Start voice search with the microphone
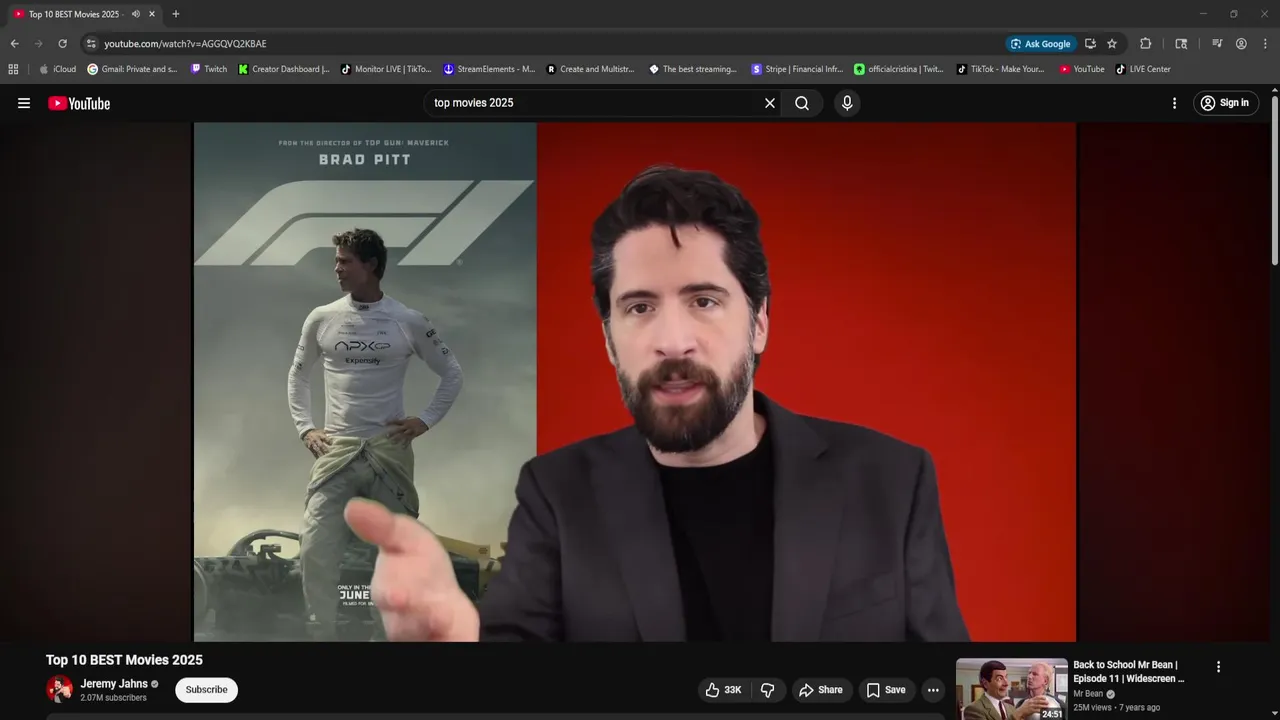This screenshot has width=1280, height=720. coord(847,103)
